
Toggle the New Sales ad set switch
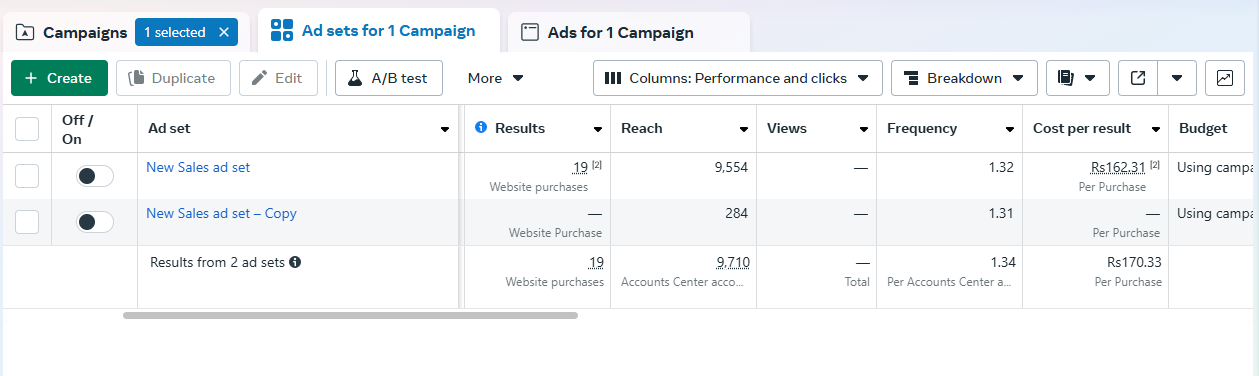coord(95,176)
